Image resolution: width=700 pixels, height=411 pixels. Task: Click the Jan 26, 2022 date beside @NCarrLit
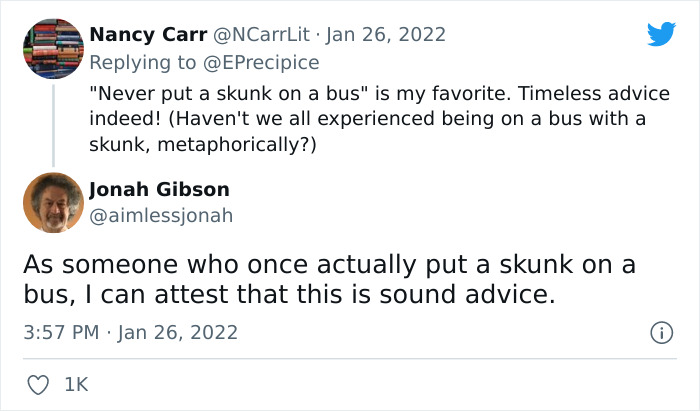(384, 35)
